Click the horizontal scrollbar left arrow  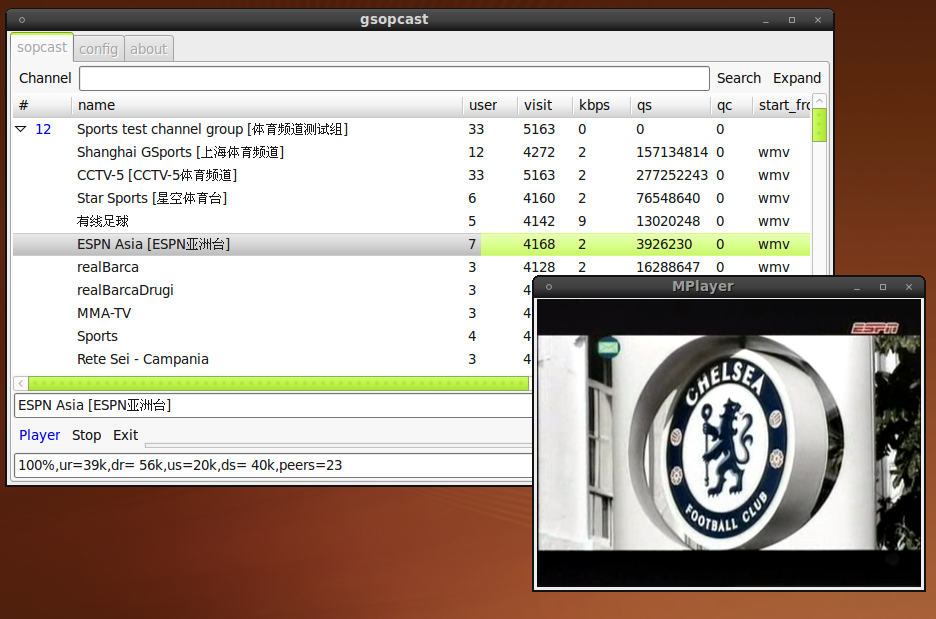[x=20, y=383]
